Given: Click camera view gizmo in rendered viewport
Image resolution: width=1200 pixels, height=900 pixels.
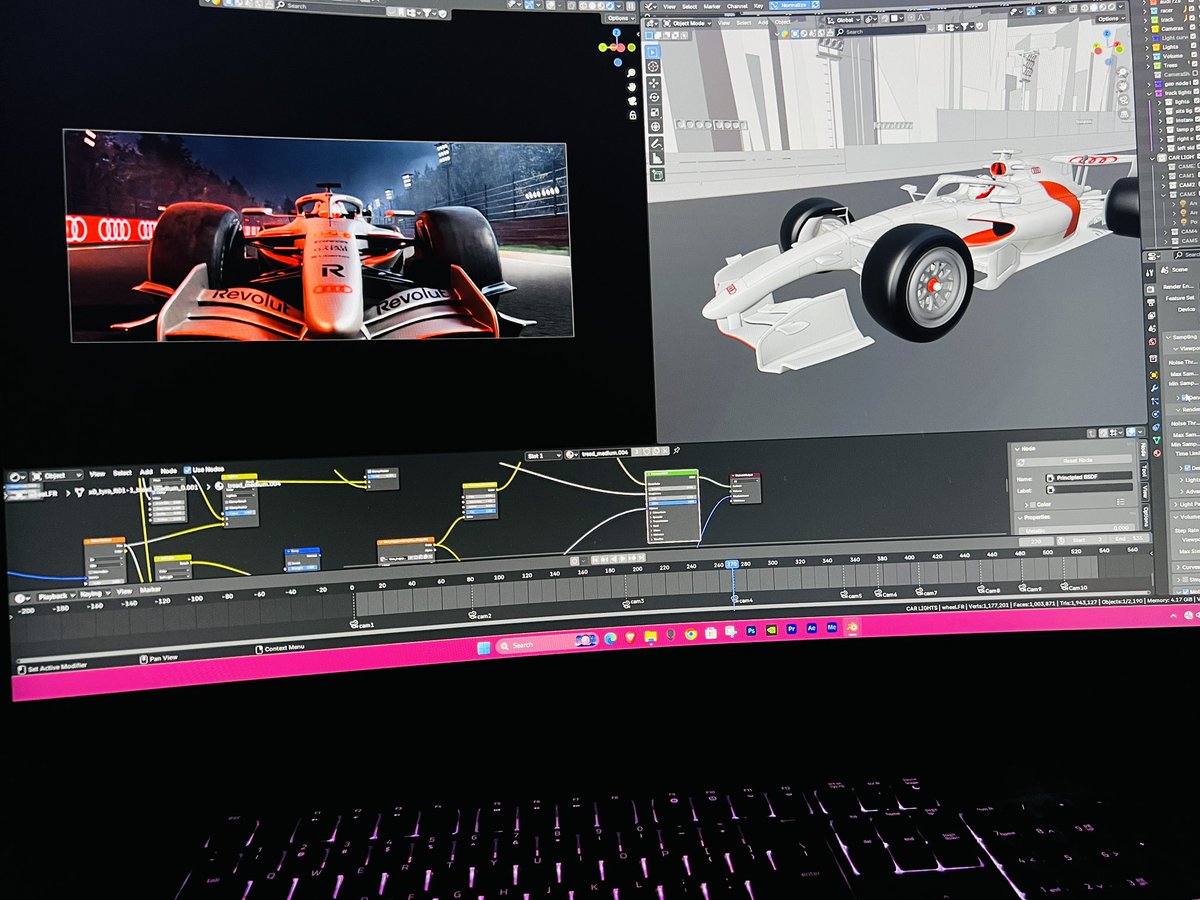Looking at the screenshot, I should click(632, 101).
